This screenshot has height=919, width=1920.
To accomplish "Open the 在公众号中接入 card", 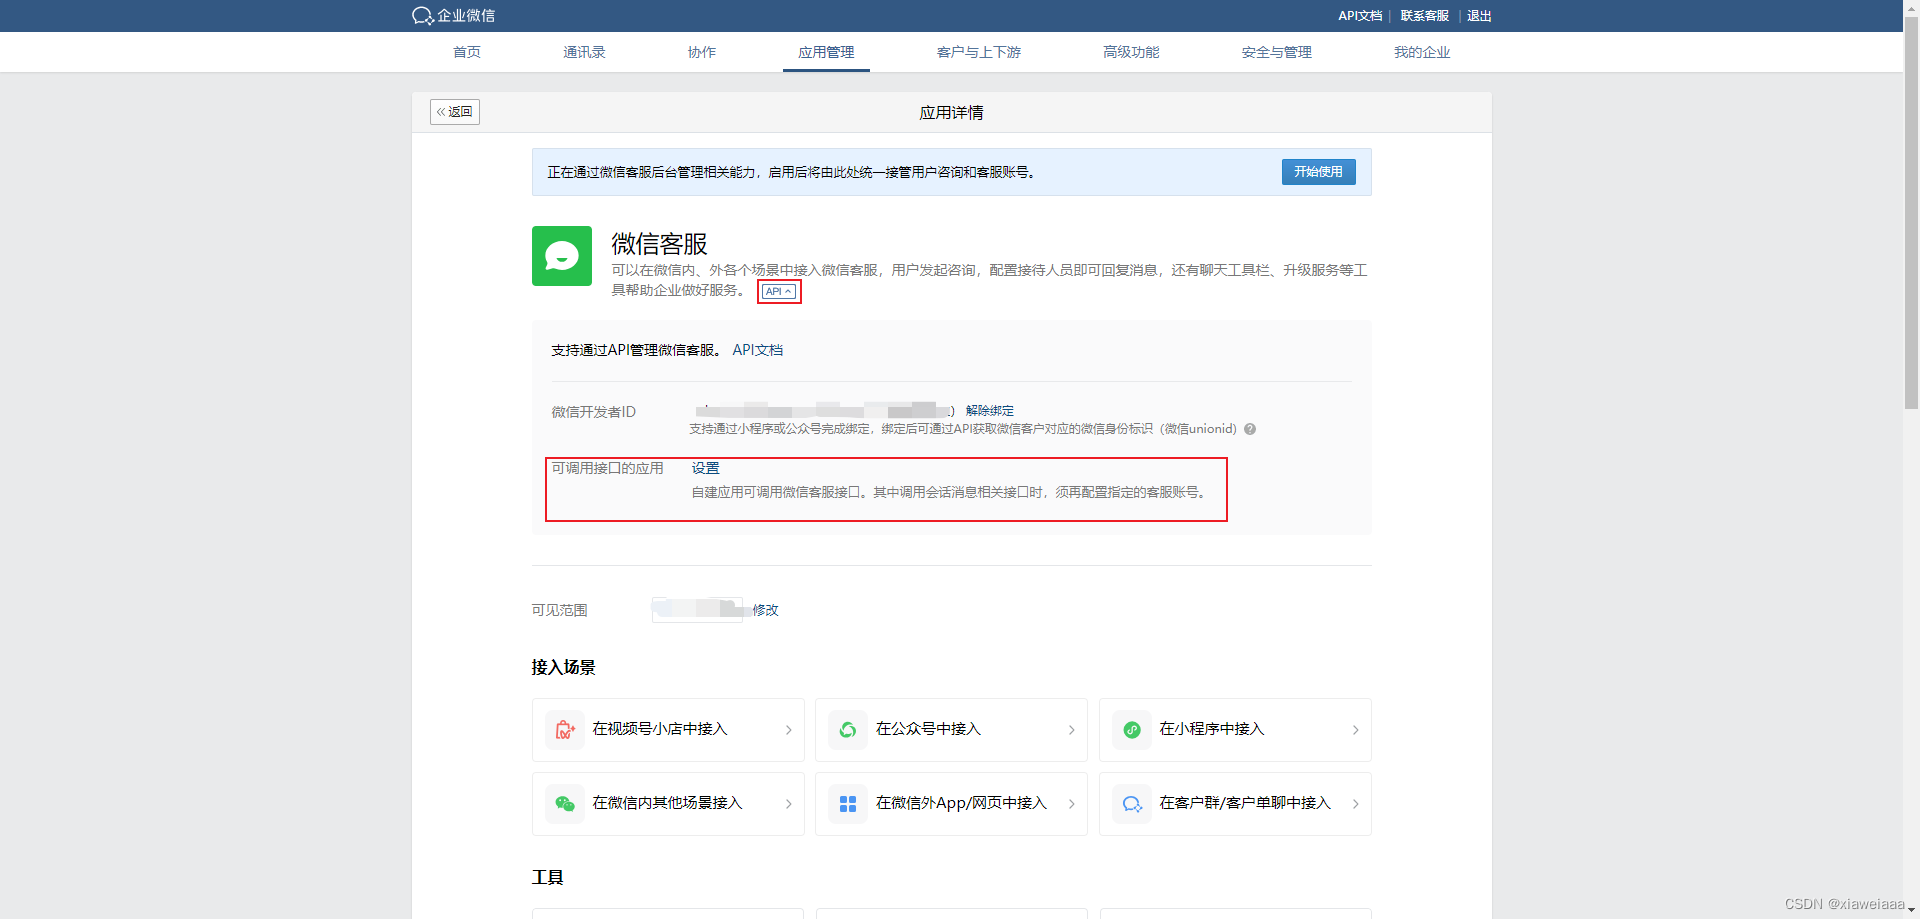I will (x=951, y=730).
